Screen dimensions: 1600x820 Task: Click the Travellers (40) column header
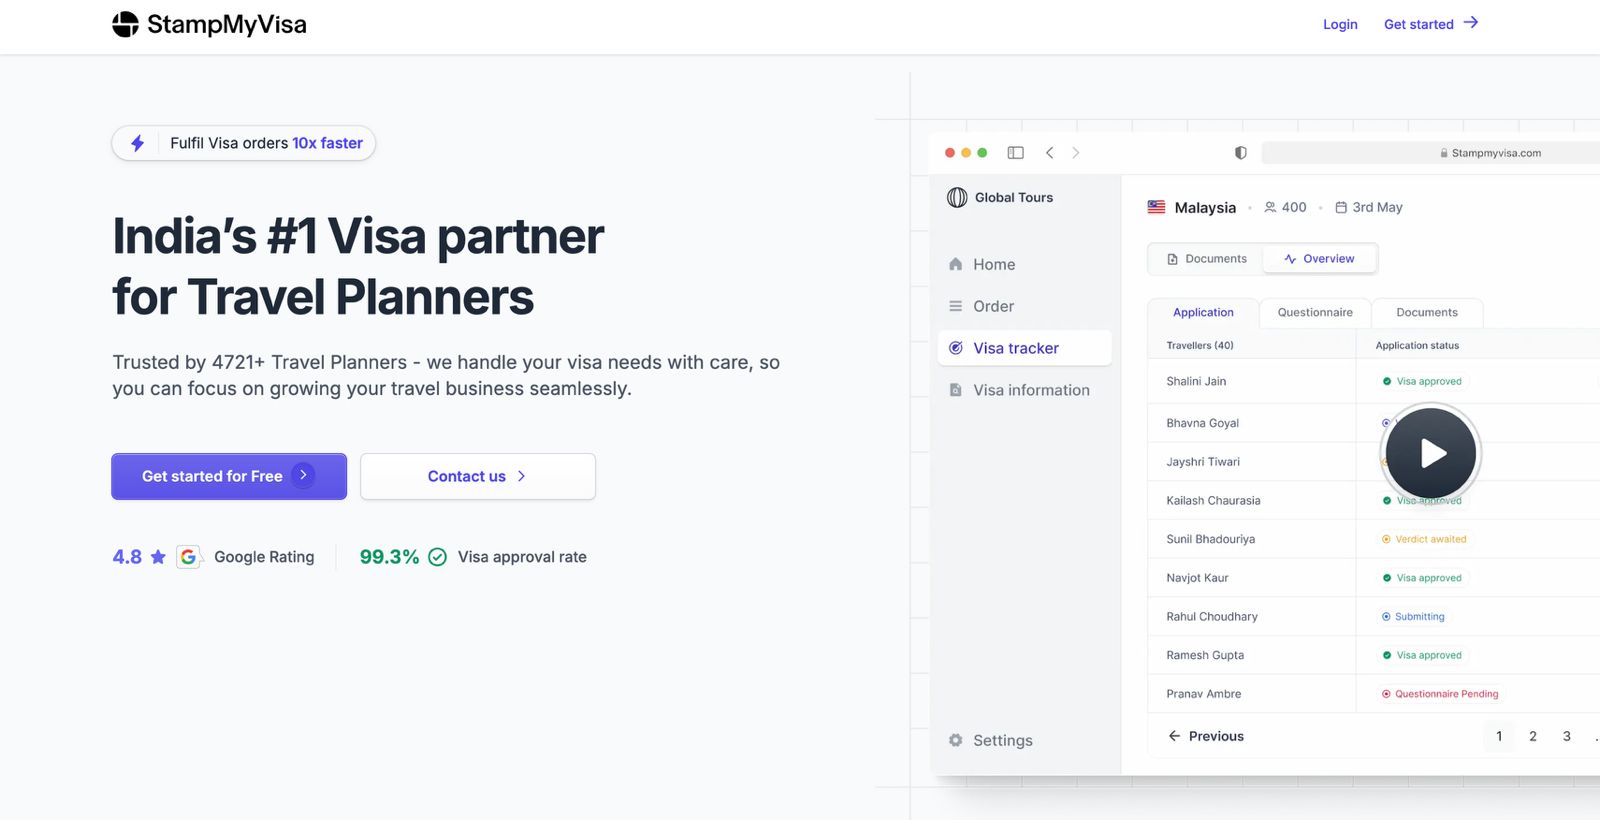1200,346
